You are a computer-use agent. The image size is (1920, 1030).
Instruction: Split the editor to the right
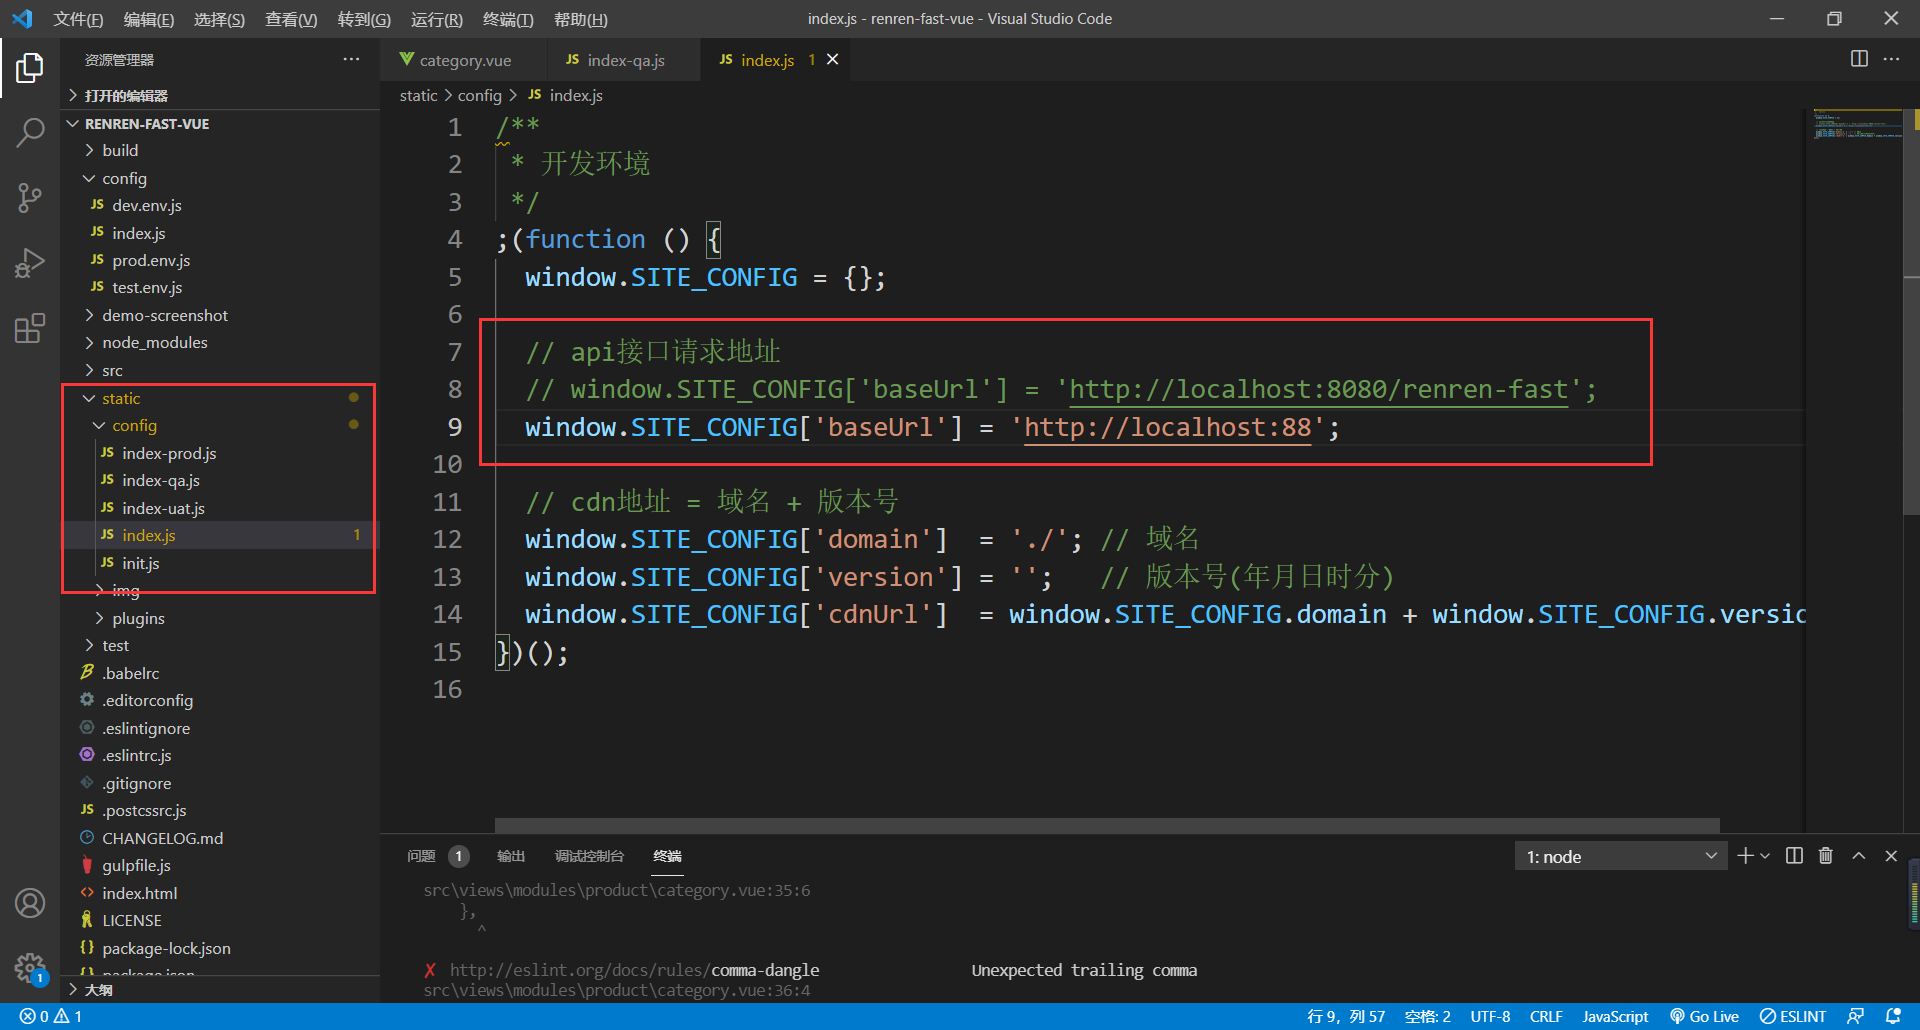(x=1859, y=59)
